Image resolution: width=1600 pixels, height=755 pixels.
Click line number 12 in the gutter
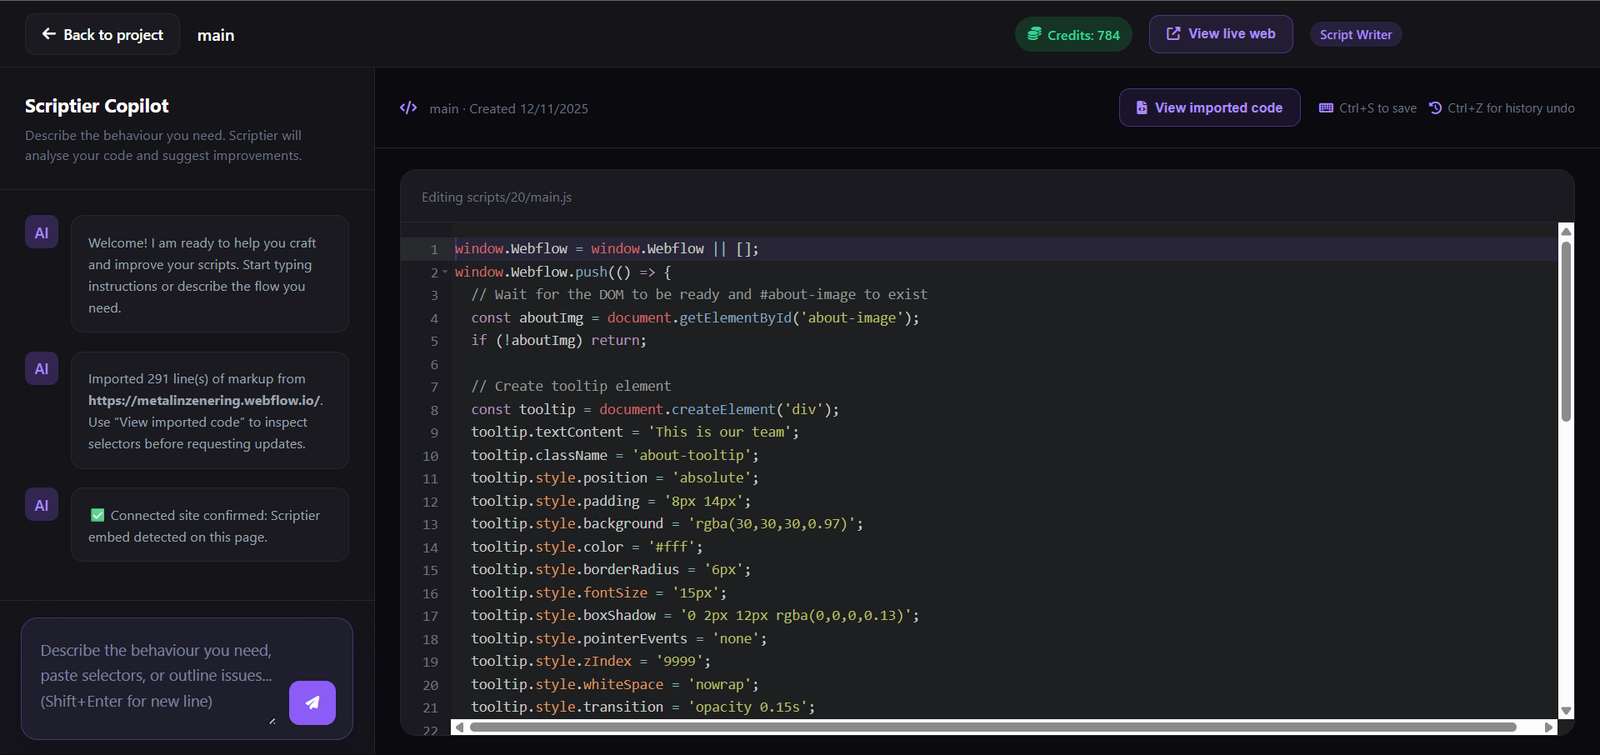tap(430, 502)
